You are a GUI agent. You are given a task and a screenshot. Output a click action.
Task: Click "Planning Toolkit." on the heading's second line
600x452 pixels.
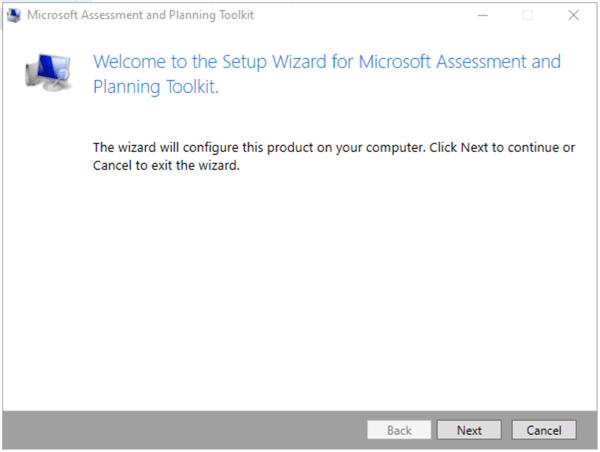tap(155, 87)
